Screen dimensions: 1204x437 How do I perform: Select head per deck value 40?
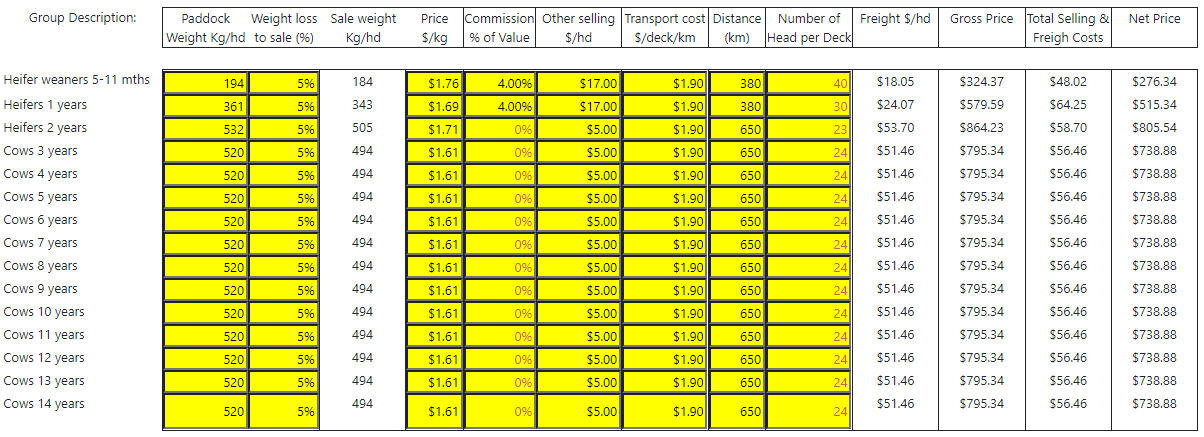pyautogui.click(x=808, y=83)
